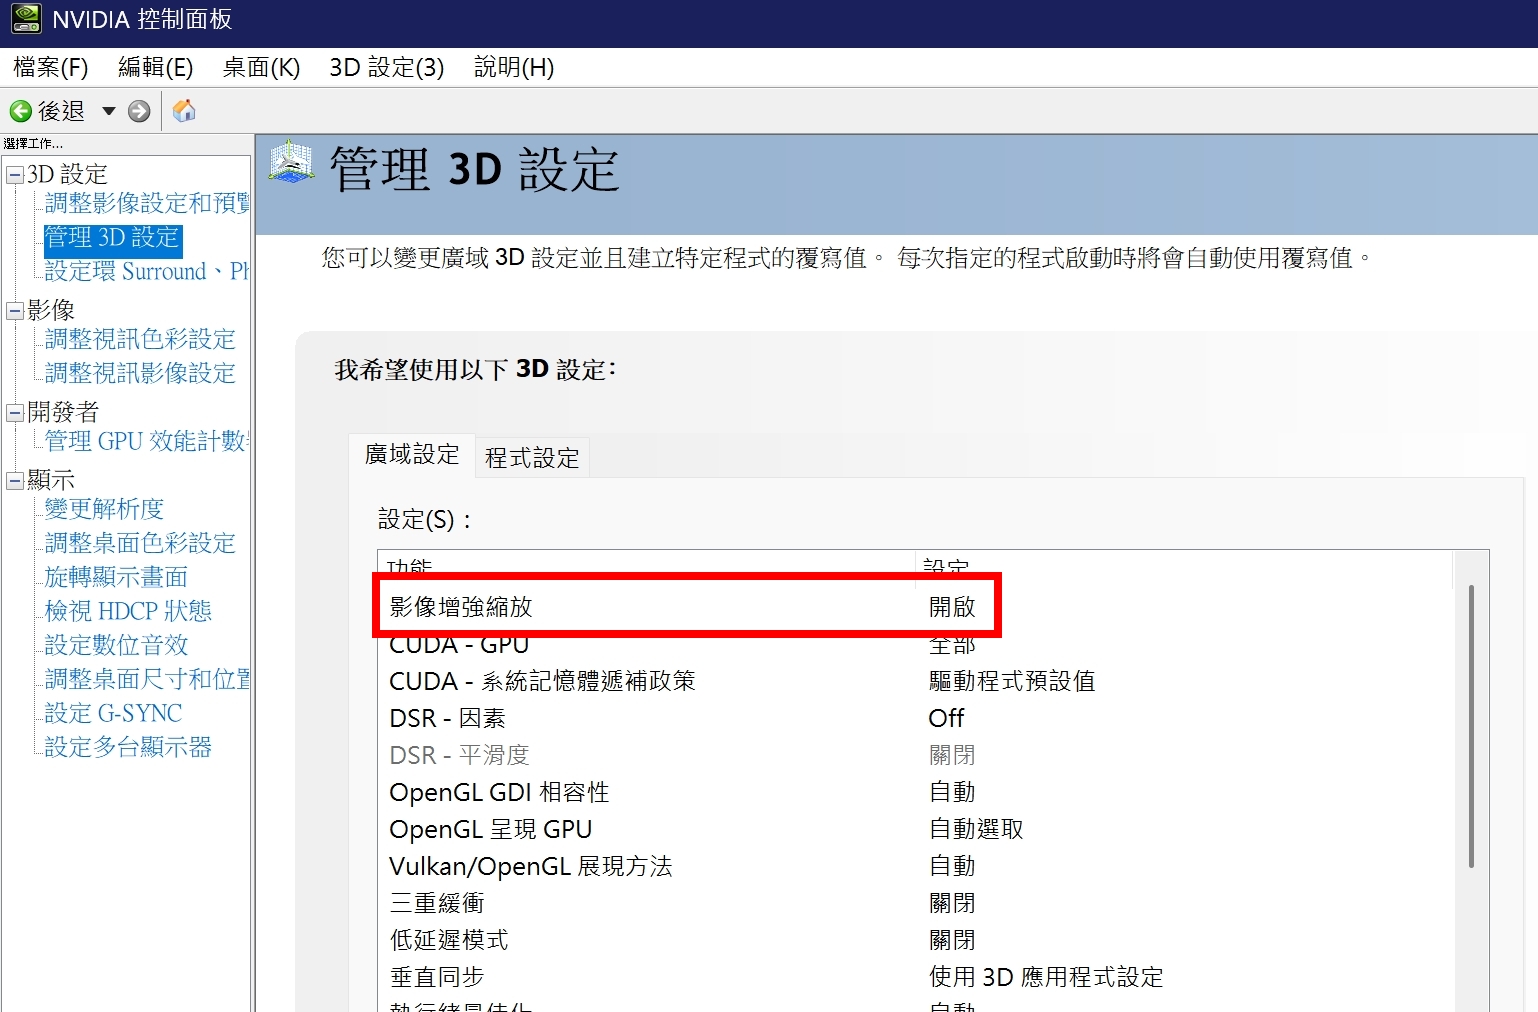Switch to the 程式設定 tab
Screen dimensions: 1538x1012
coord(532,458)
